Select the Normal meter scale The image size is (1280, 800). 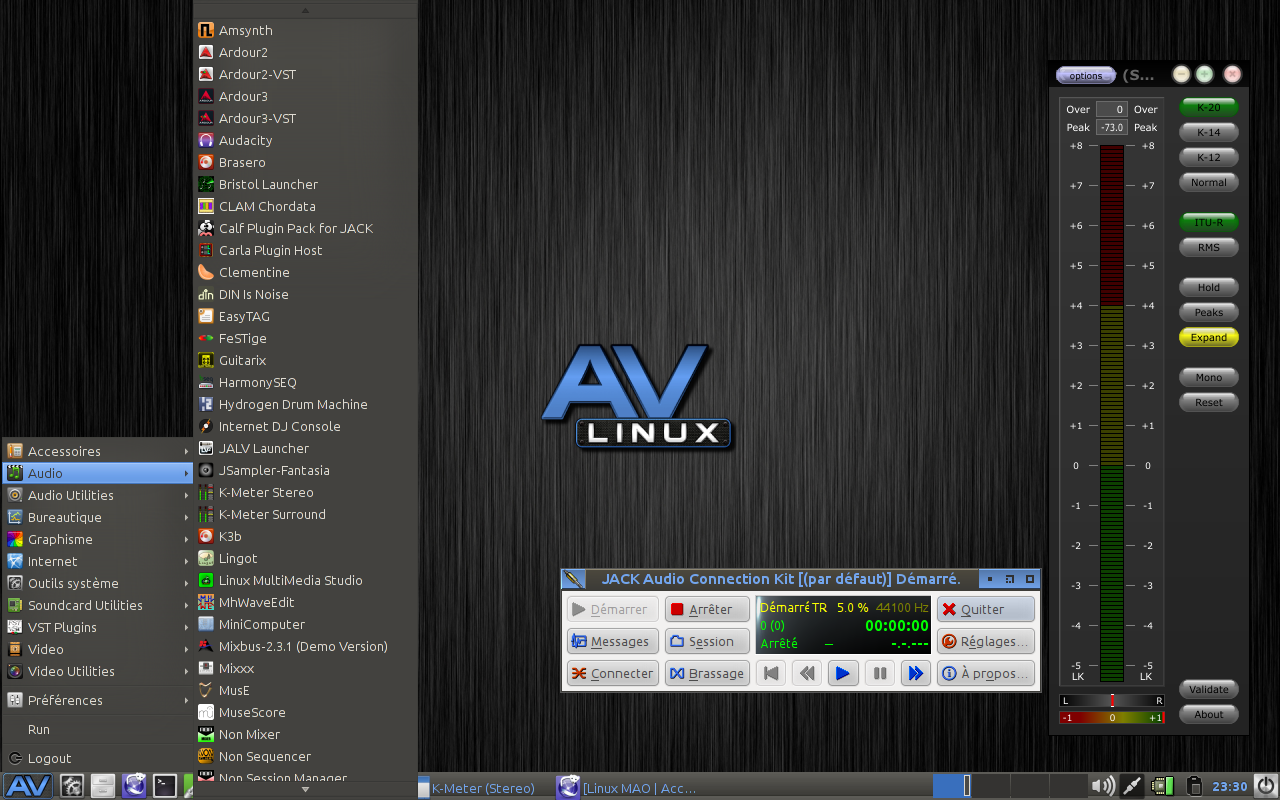tap(1209, 182)
